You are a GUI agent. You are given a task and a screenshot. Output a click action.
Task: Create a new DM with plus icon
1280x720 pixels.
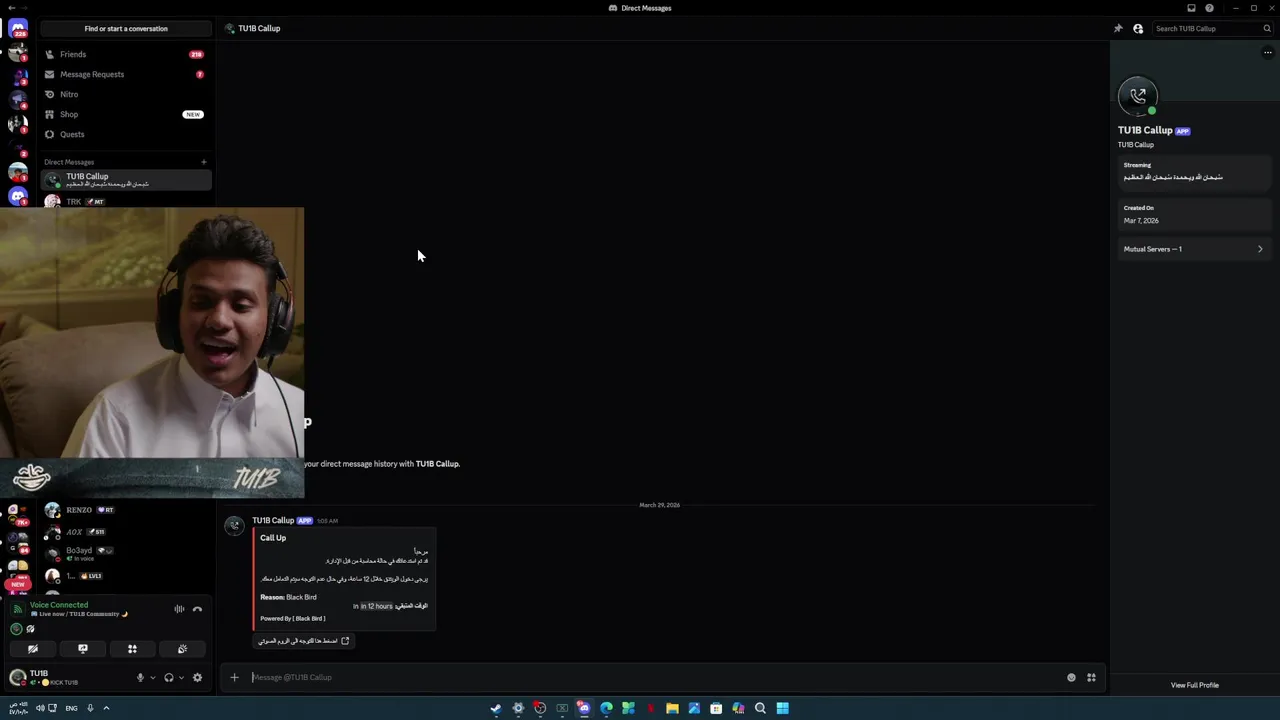[203, 162]
